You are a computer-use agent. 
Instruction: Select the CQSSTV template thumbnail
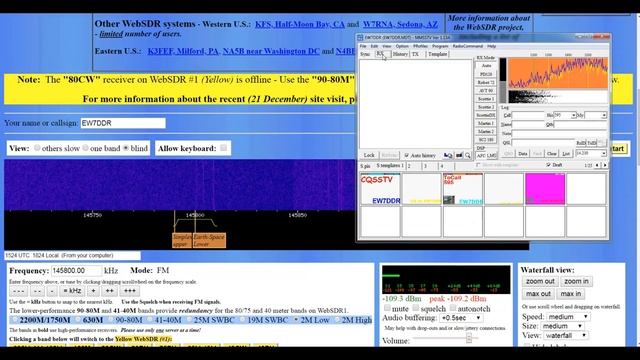click(x=380, y=189)
